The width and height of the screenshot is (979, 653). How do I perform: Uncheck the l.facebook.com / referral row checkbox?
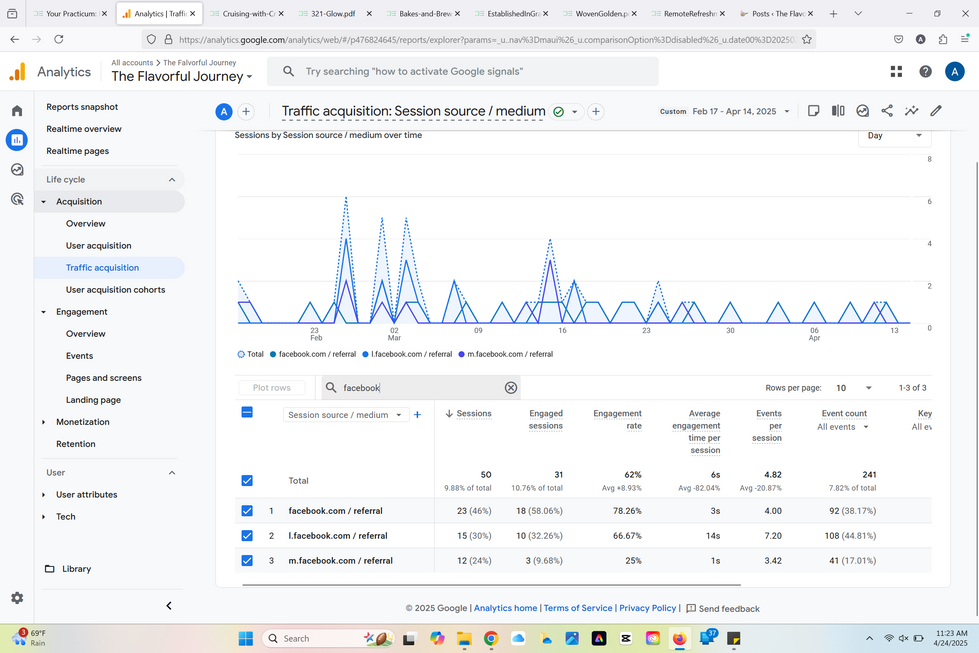pos(247,536)
